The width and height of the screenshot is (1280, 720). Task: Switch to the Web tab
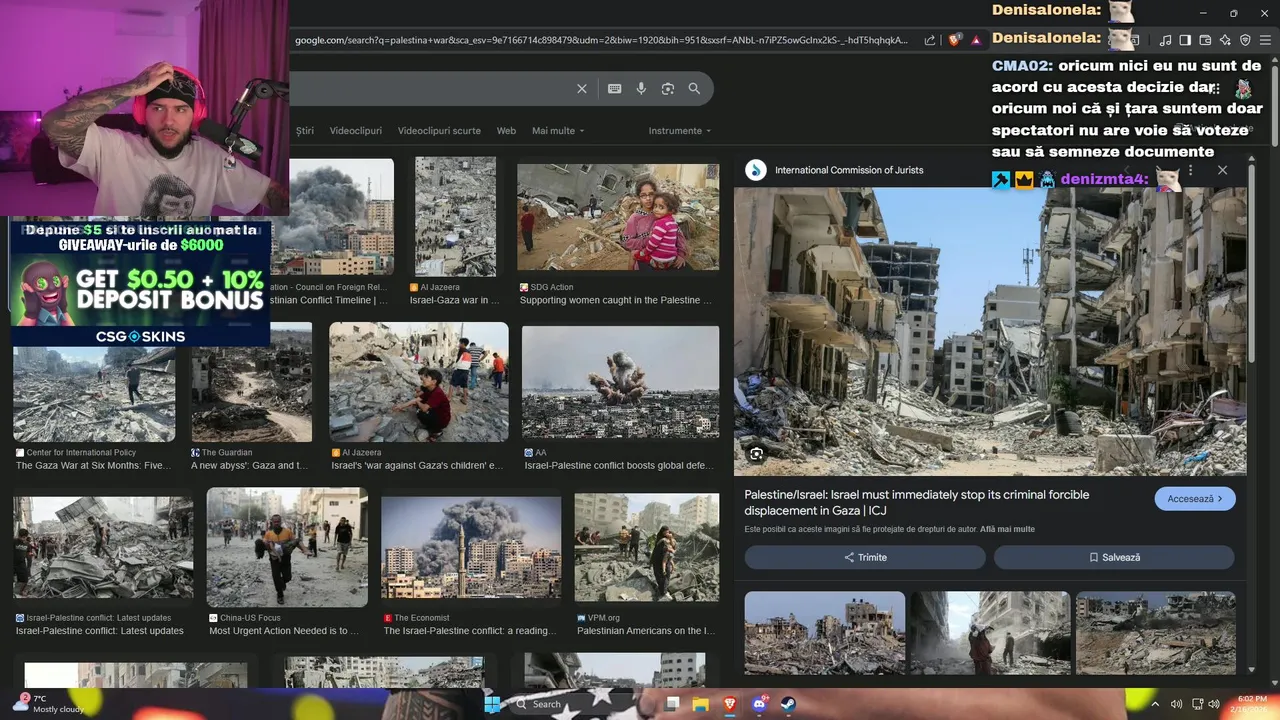pos(507,131)
